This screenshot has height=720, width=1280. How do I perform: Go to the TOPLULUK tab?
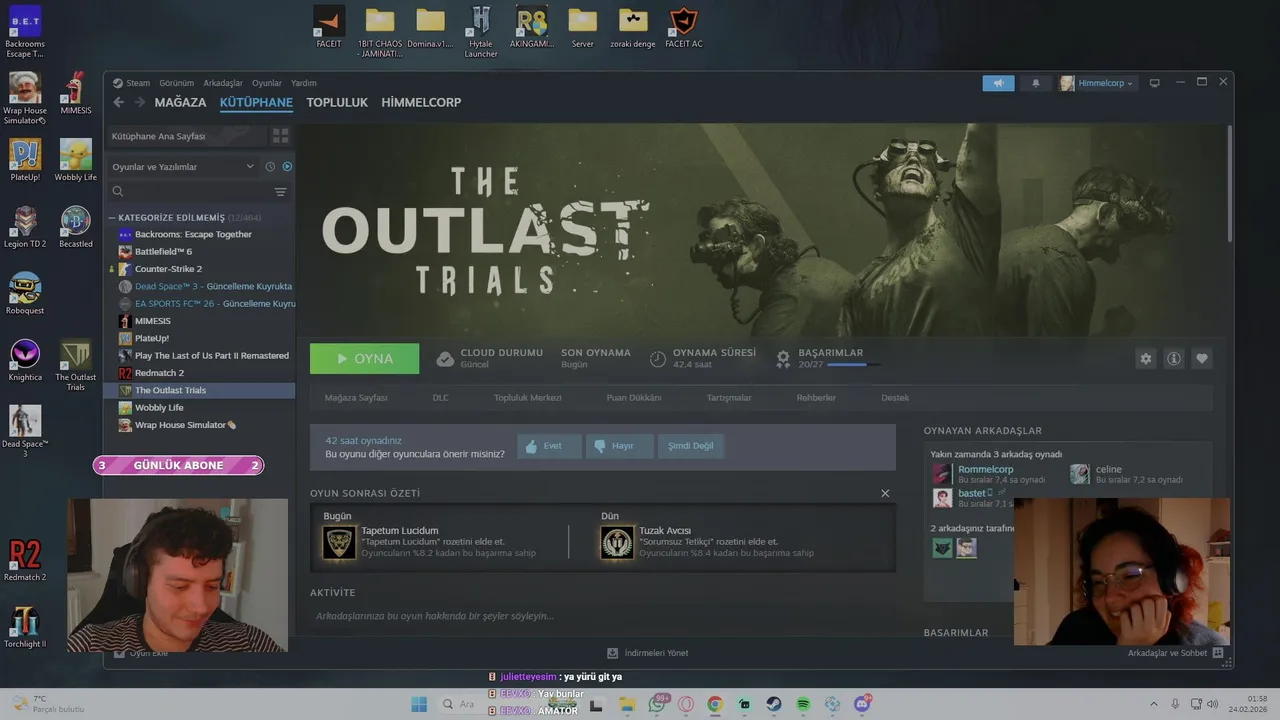click(337, 102)
